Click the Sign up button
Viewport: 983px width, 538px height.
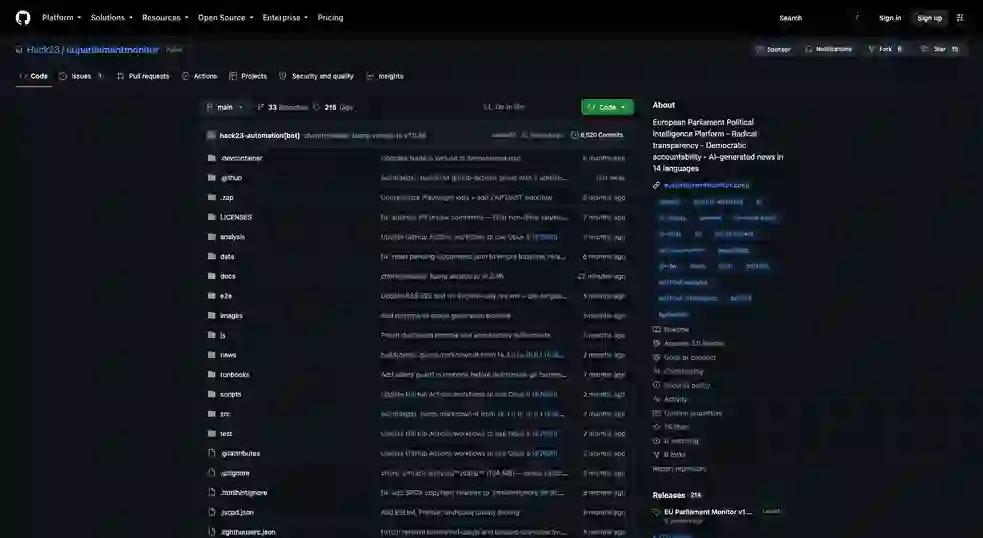click(x=929, y=18)
